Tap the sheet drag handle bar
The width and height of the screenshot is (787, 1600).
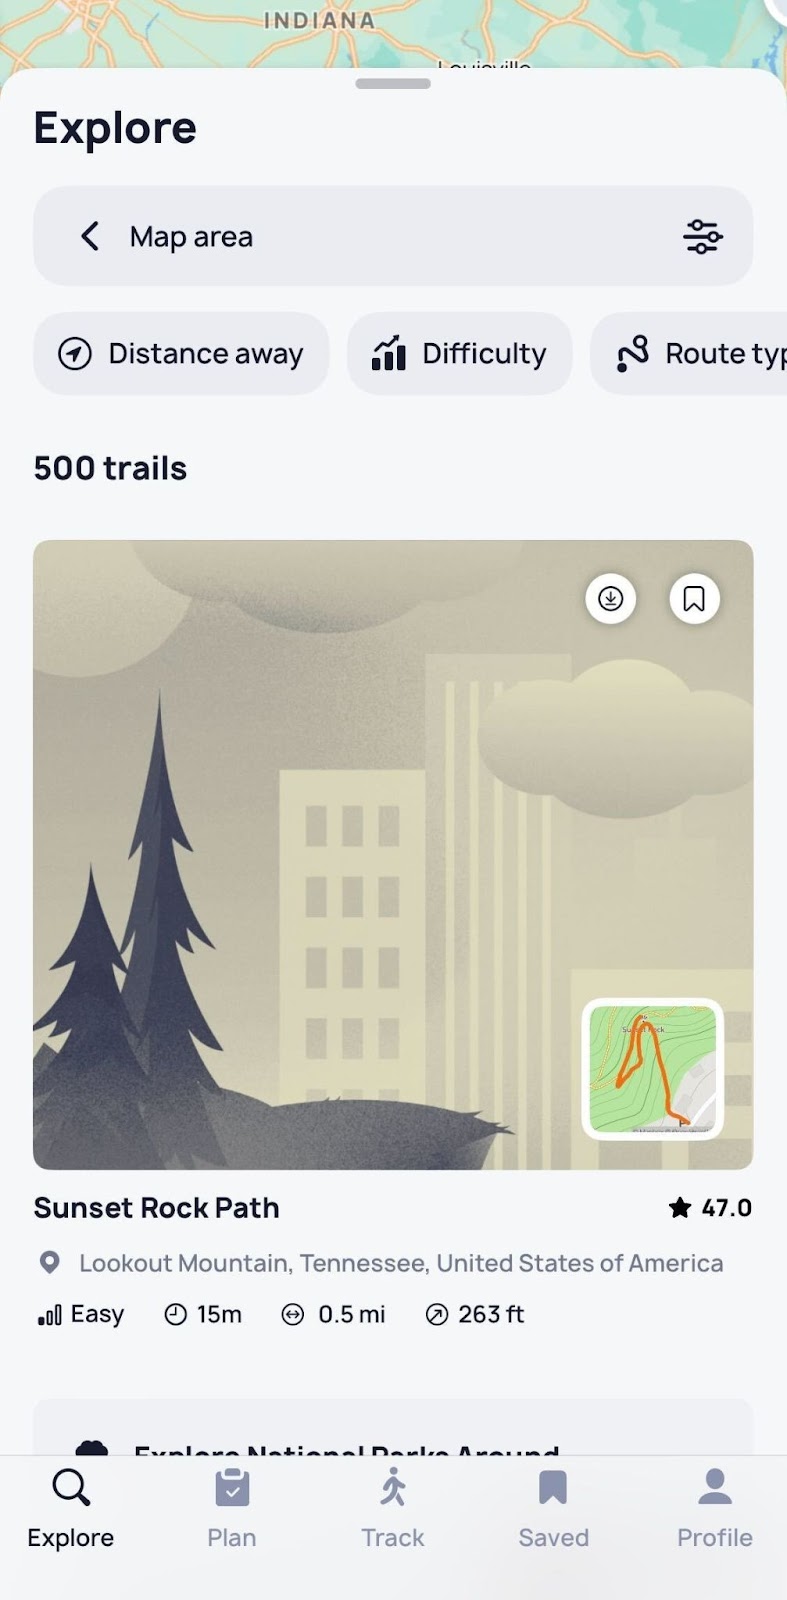(393, 84)
